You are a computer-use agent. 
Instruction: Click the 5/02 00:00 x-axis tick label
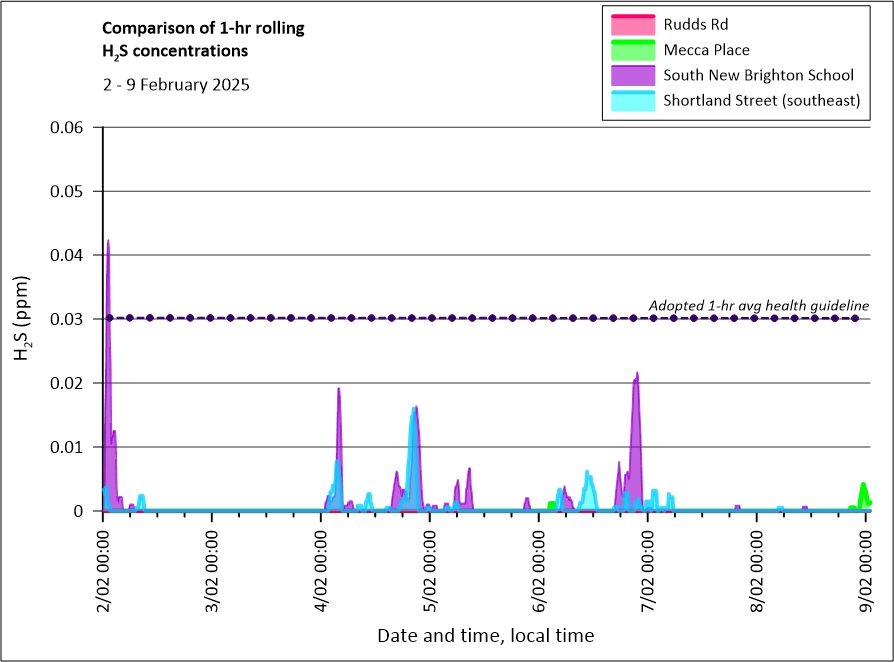click(x=431, y=565)
